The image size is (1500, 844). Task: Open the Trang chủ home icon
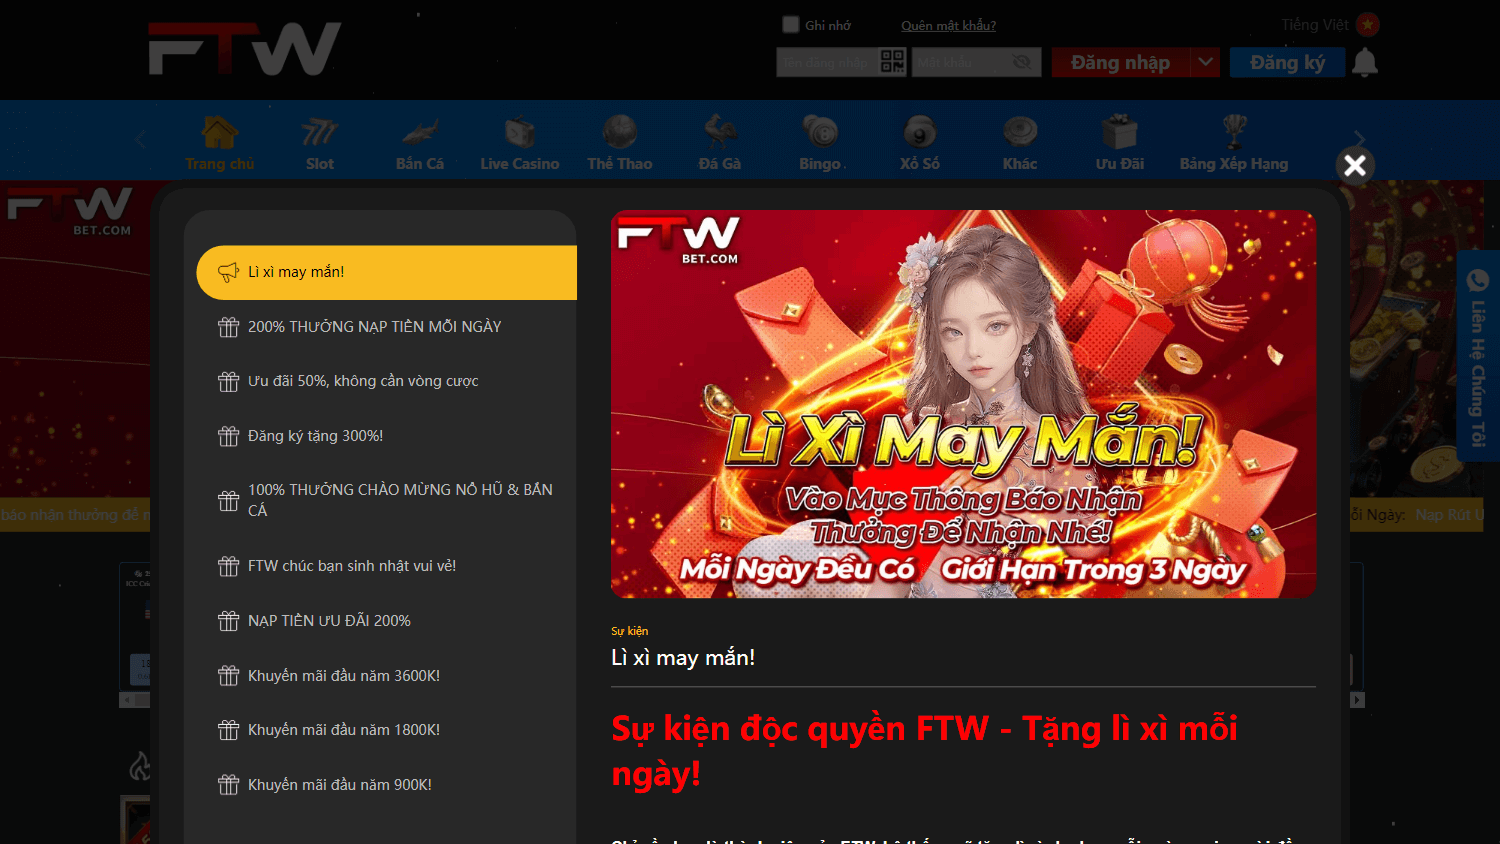coord(220,132)
